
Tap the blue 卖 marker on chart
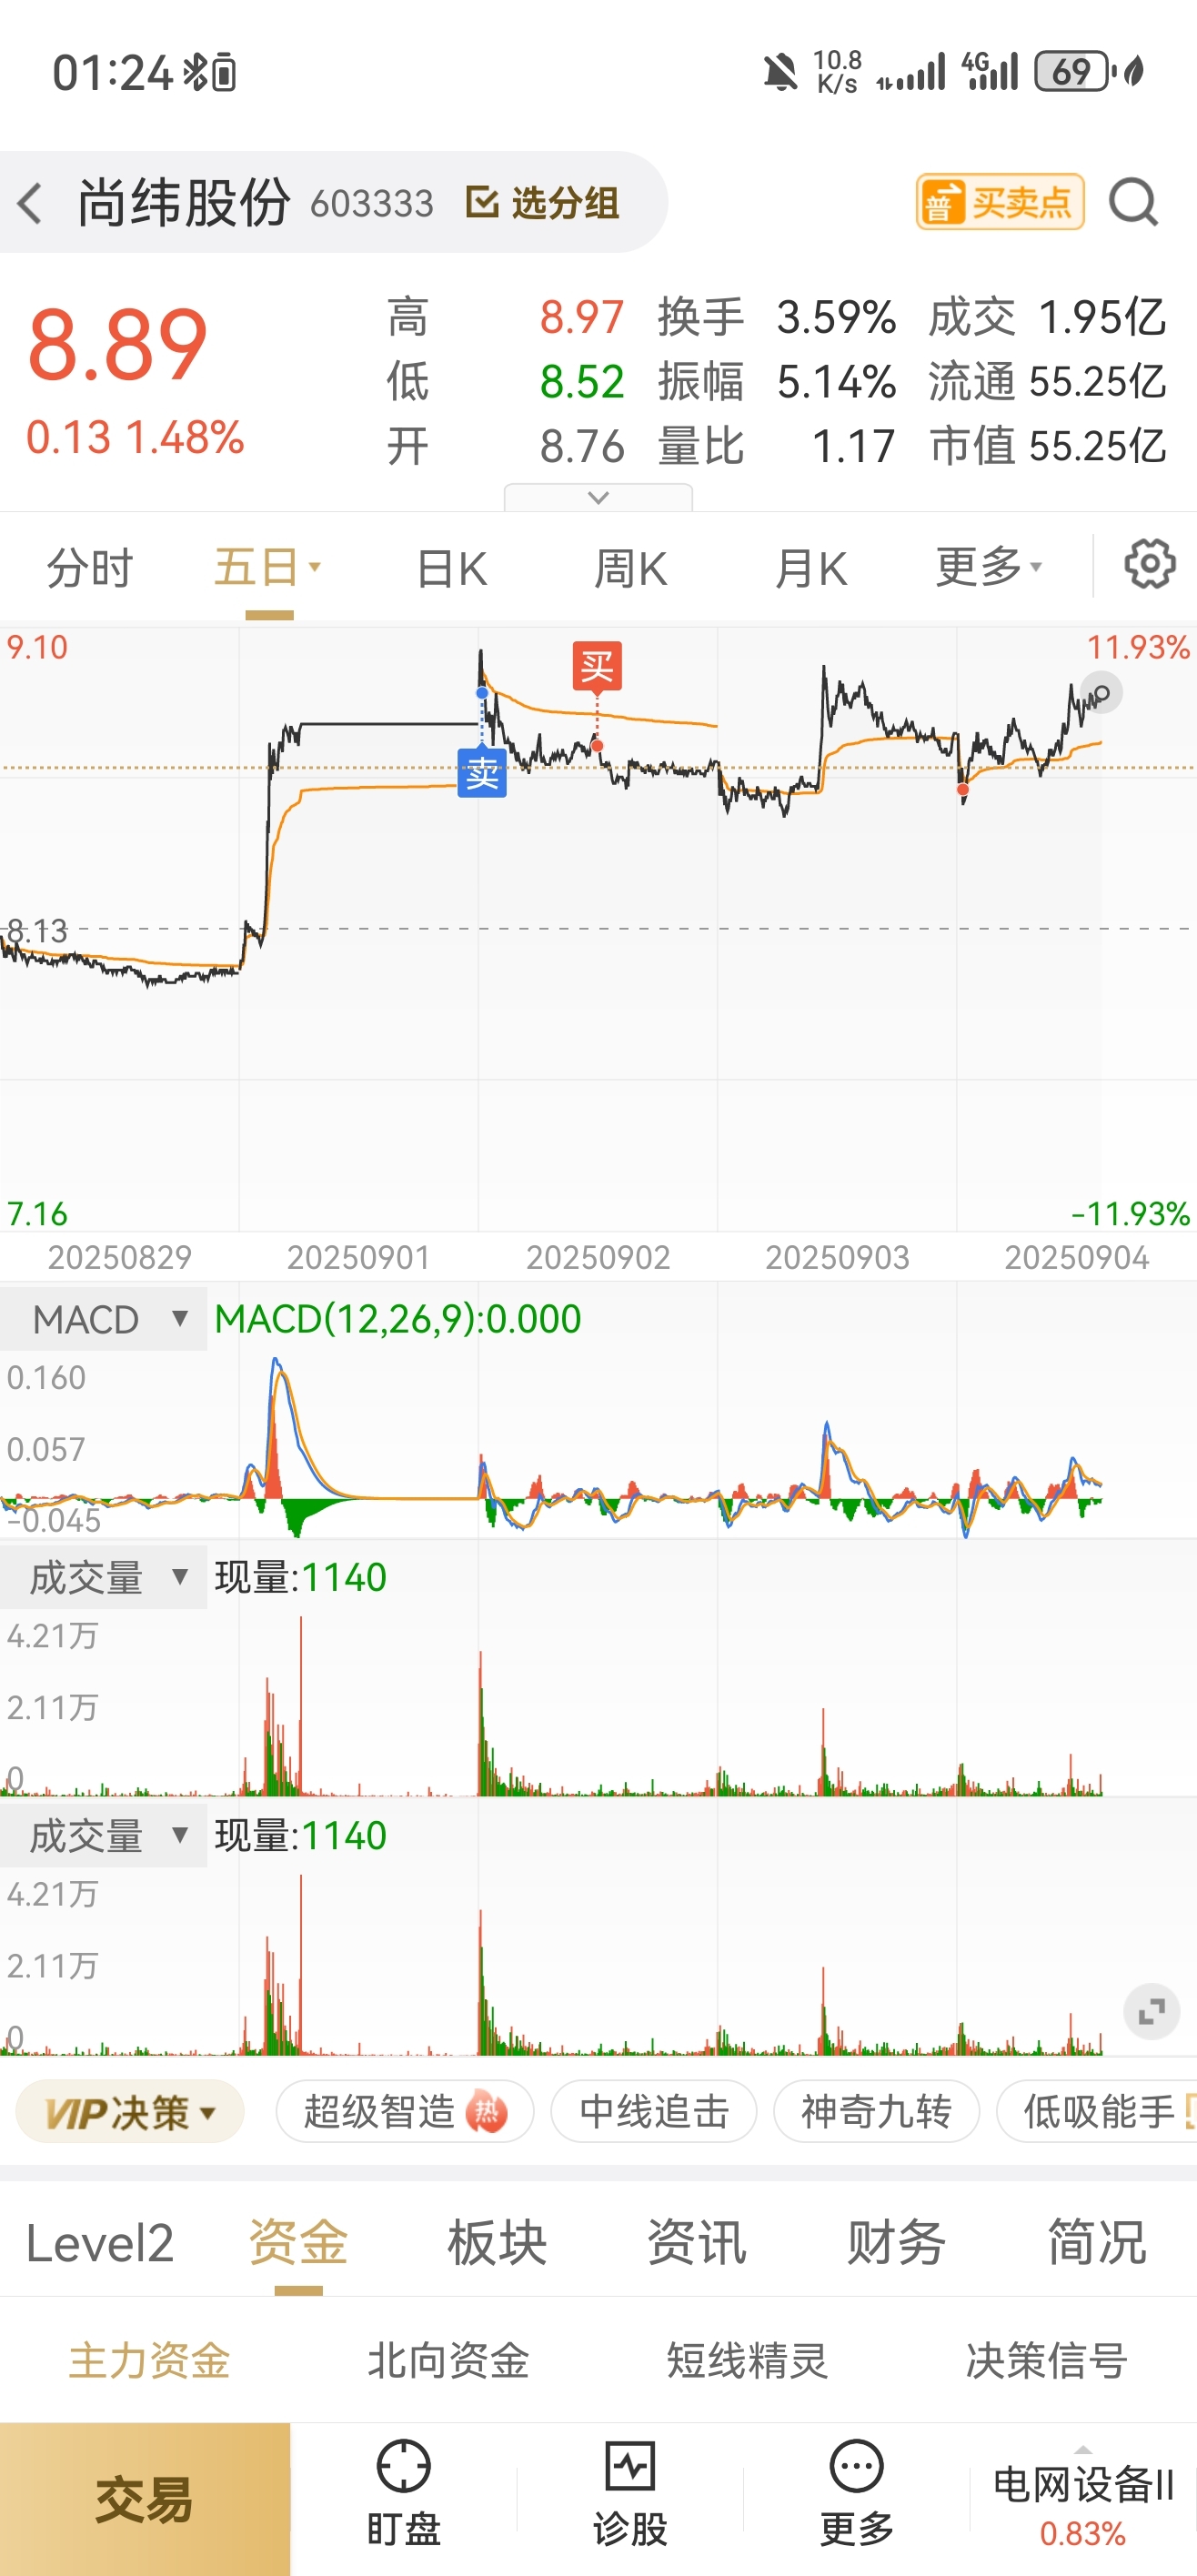pyautogui.click(x=482, y=773)
